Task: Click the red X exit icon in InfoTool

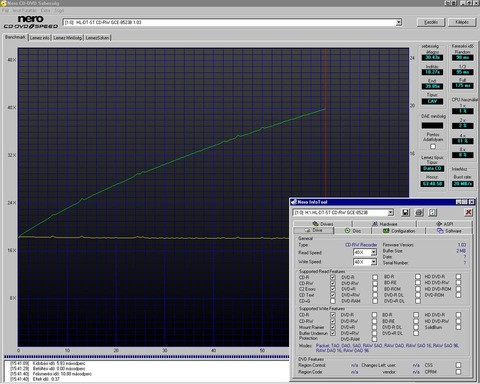Action: point(468,212)
